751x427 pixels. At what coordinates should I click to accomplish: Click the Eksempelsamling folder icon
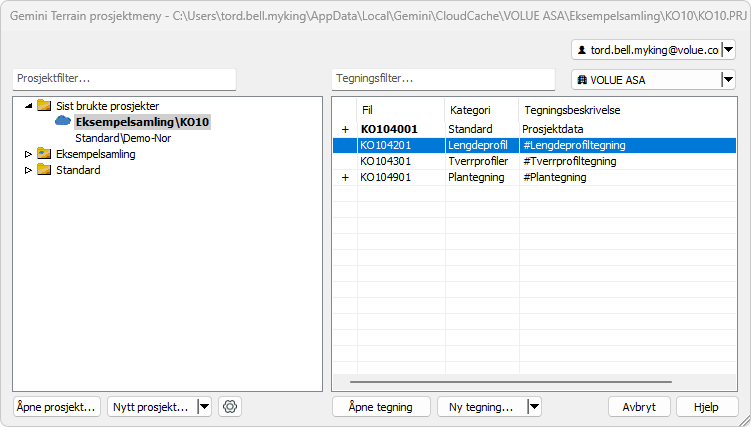point(43,154)
